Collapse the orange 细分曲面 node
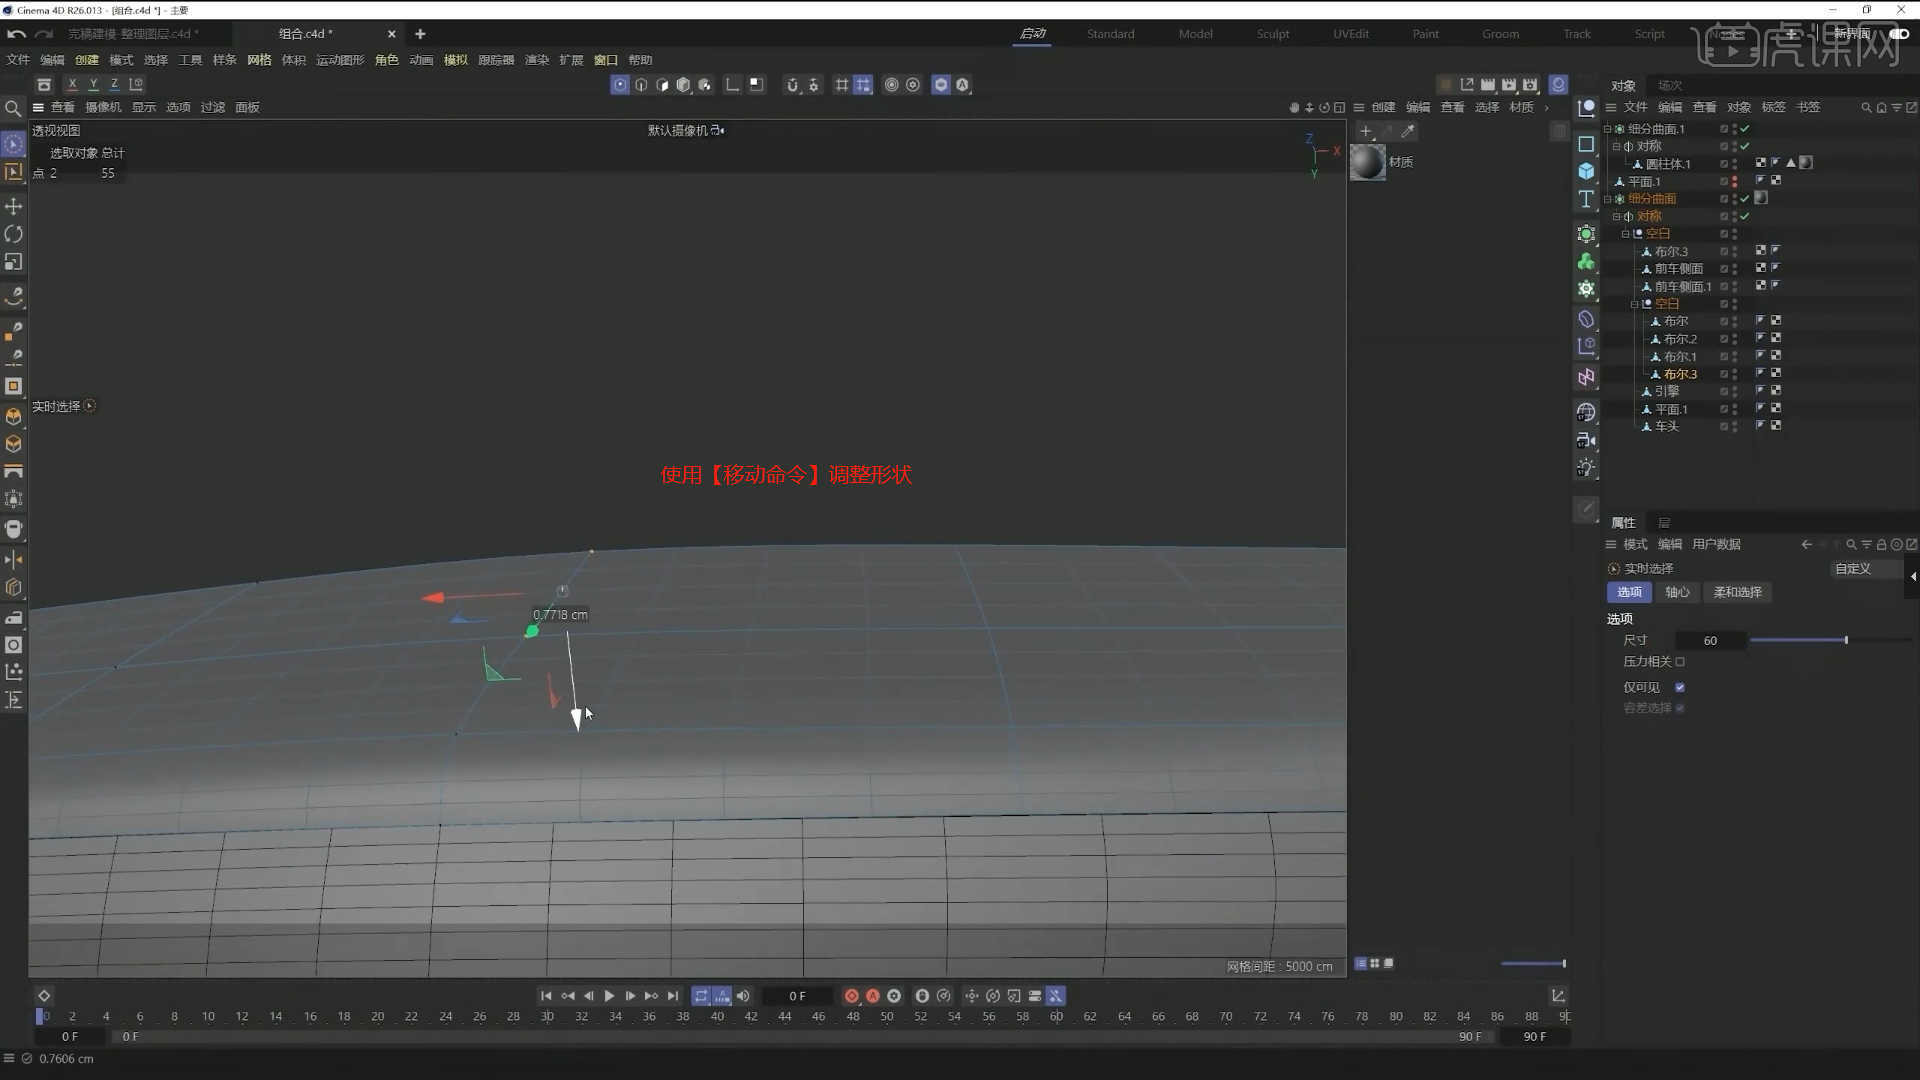 tap(1607, 199)
